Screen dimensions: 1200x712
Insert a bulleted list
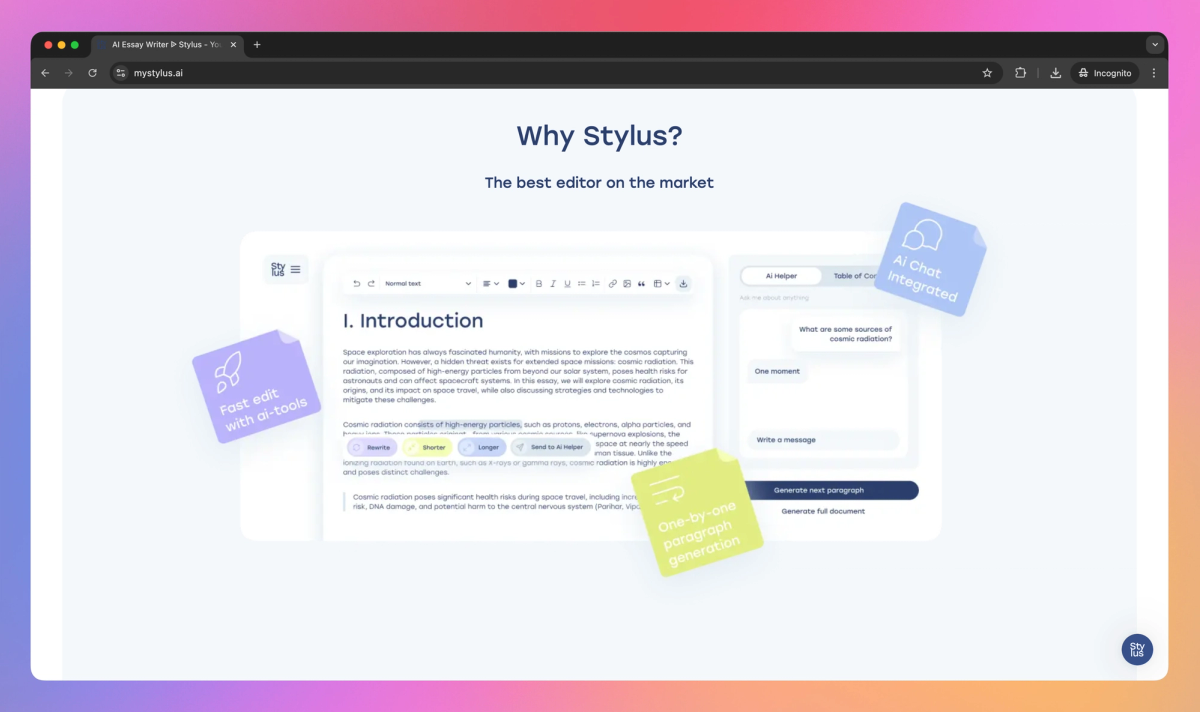coord(582,284)
